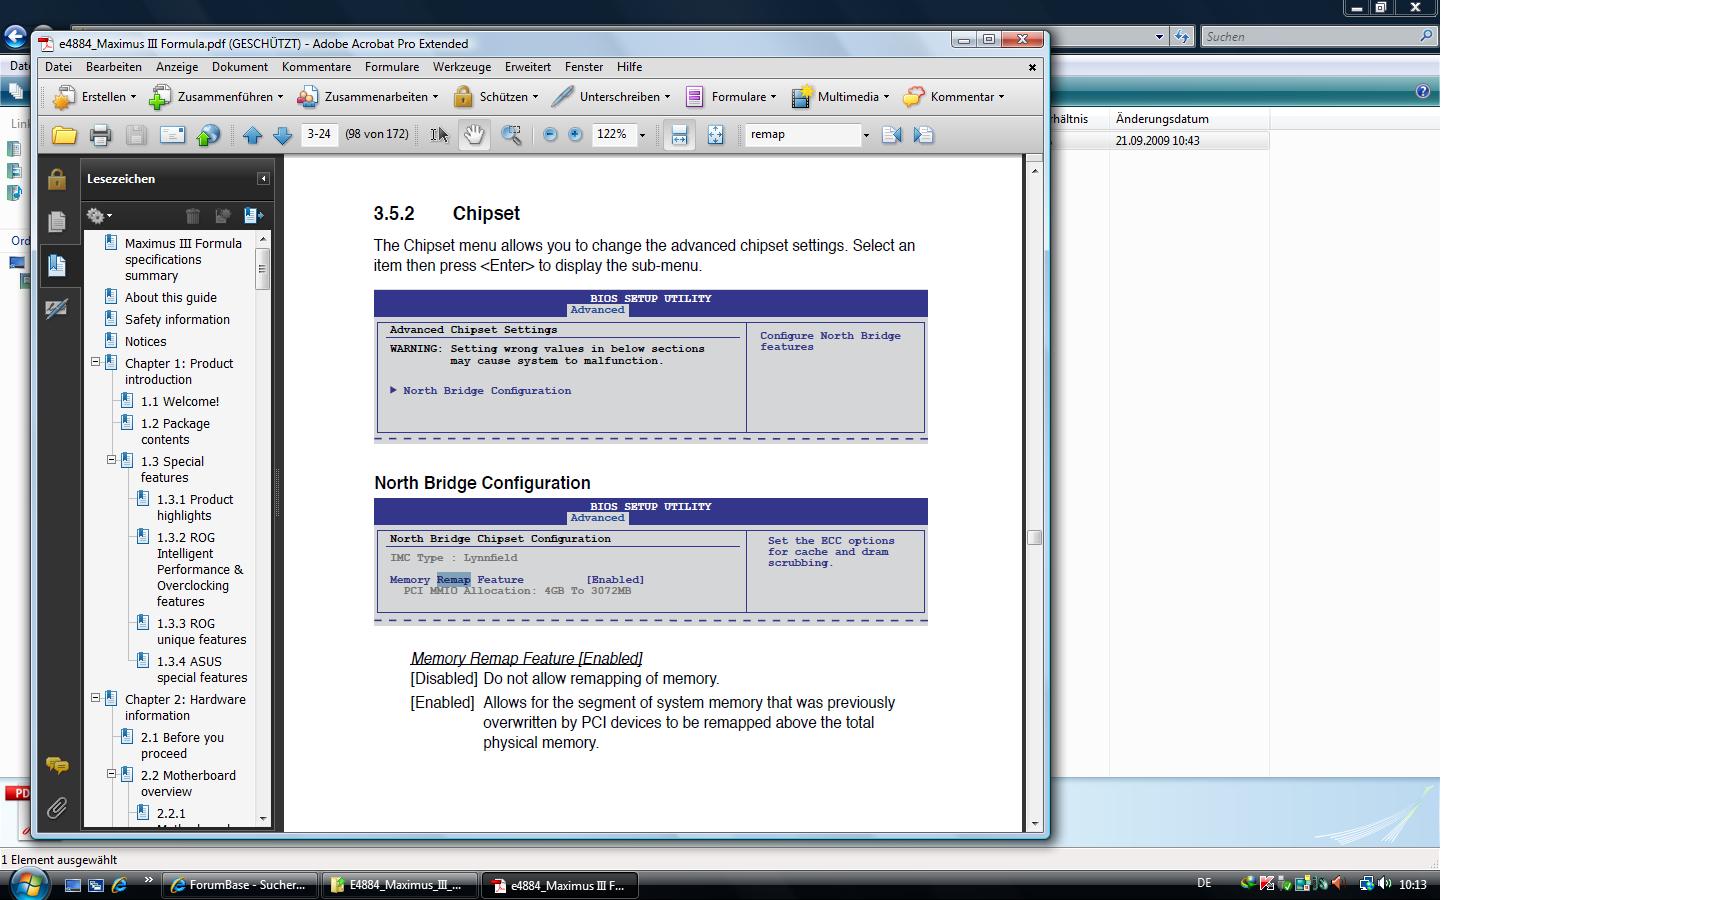
Task: Open the Werkzeuge menu
Action: coord(462,67)
